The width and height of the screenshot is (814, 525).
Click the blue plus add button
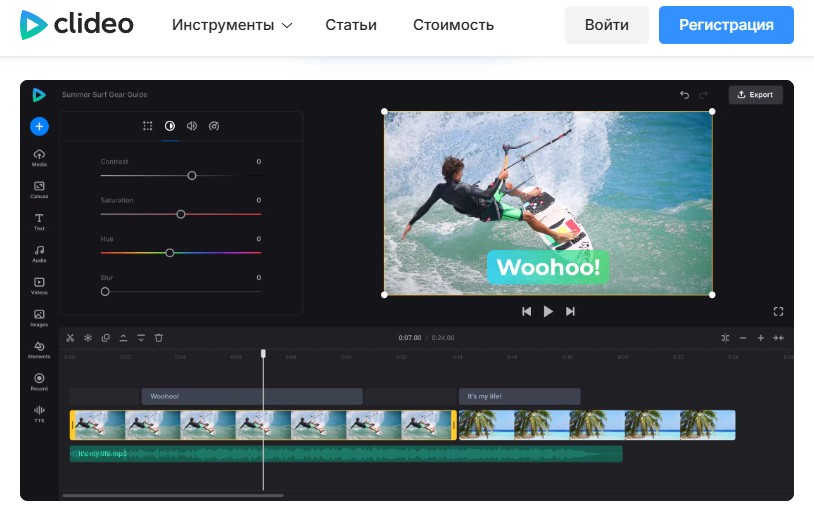tap(39, 126)
